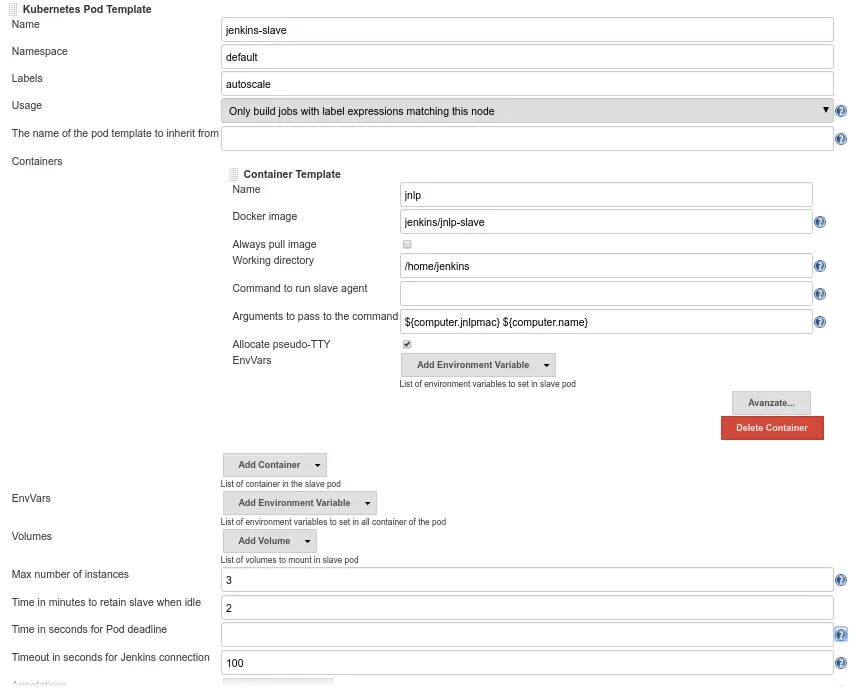Open help for the Docker image field
The image size is (857, 691).
(x=819, y=222)
